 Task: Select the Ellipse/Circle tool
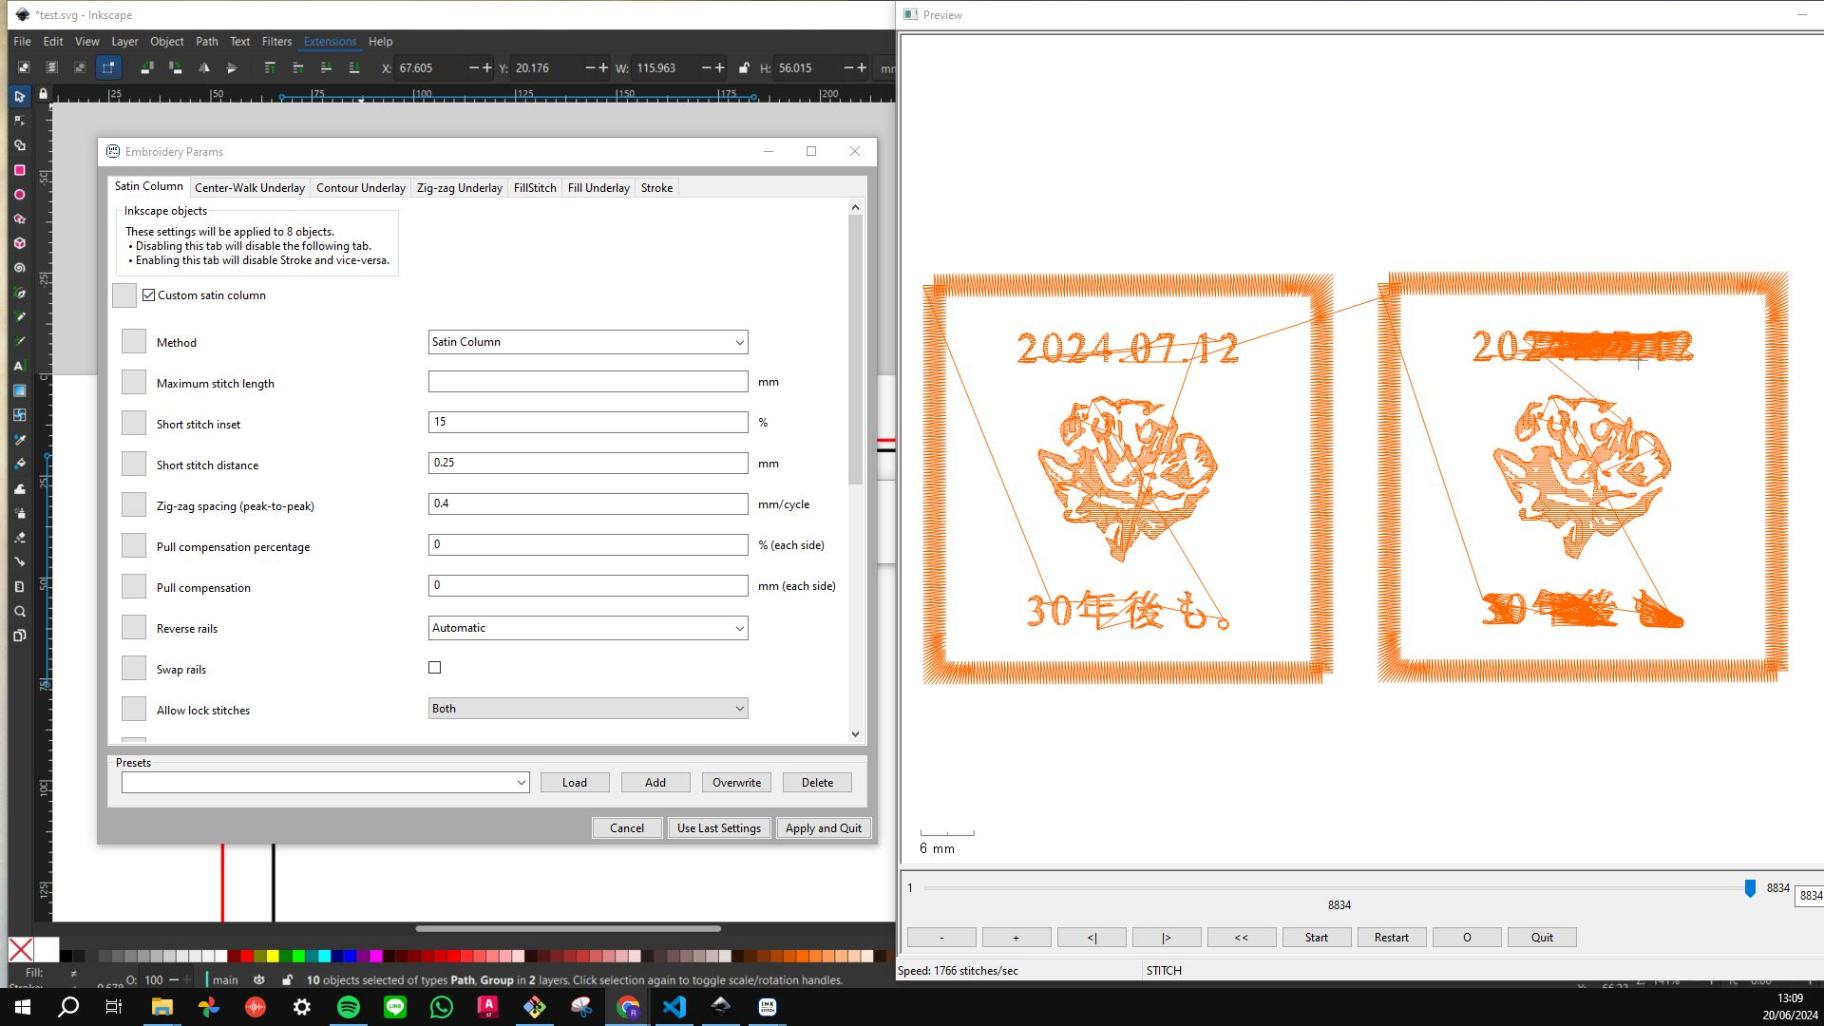click(x=19, y=195)
